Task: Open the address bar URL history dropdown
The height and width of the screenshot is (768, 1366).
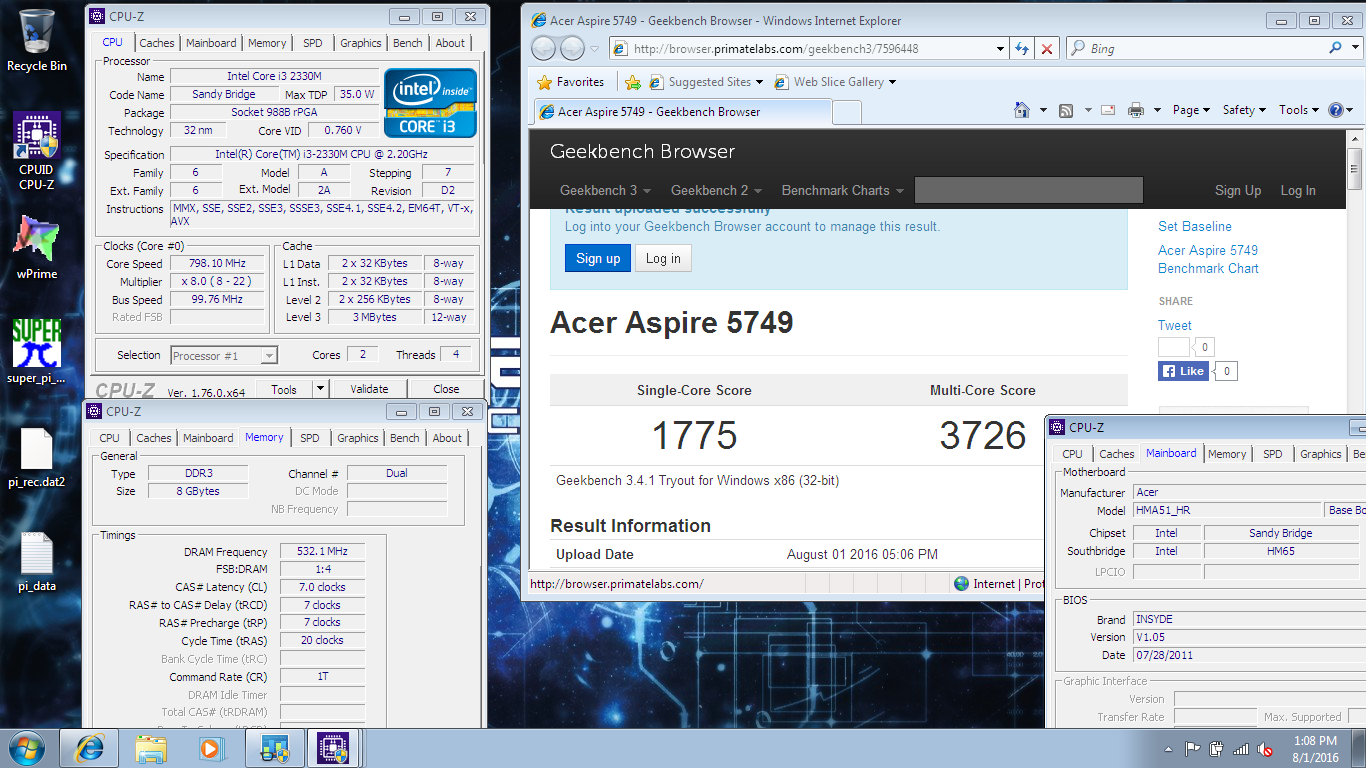Action: coord(1000,48)
